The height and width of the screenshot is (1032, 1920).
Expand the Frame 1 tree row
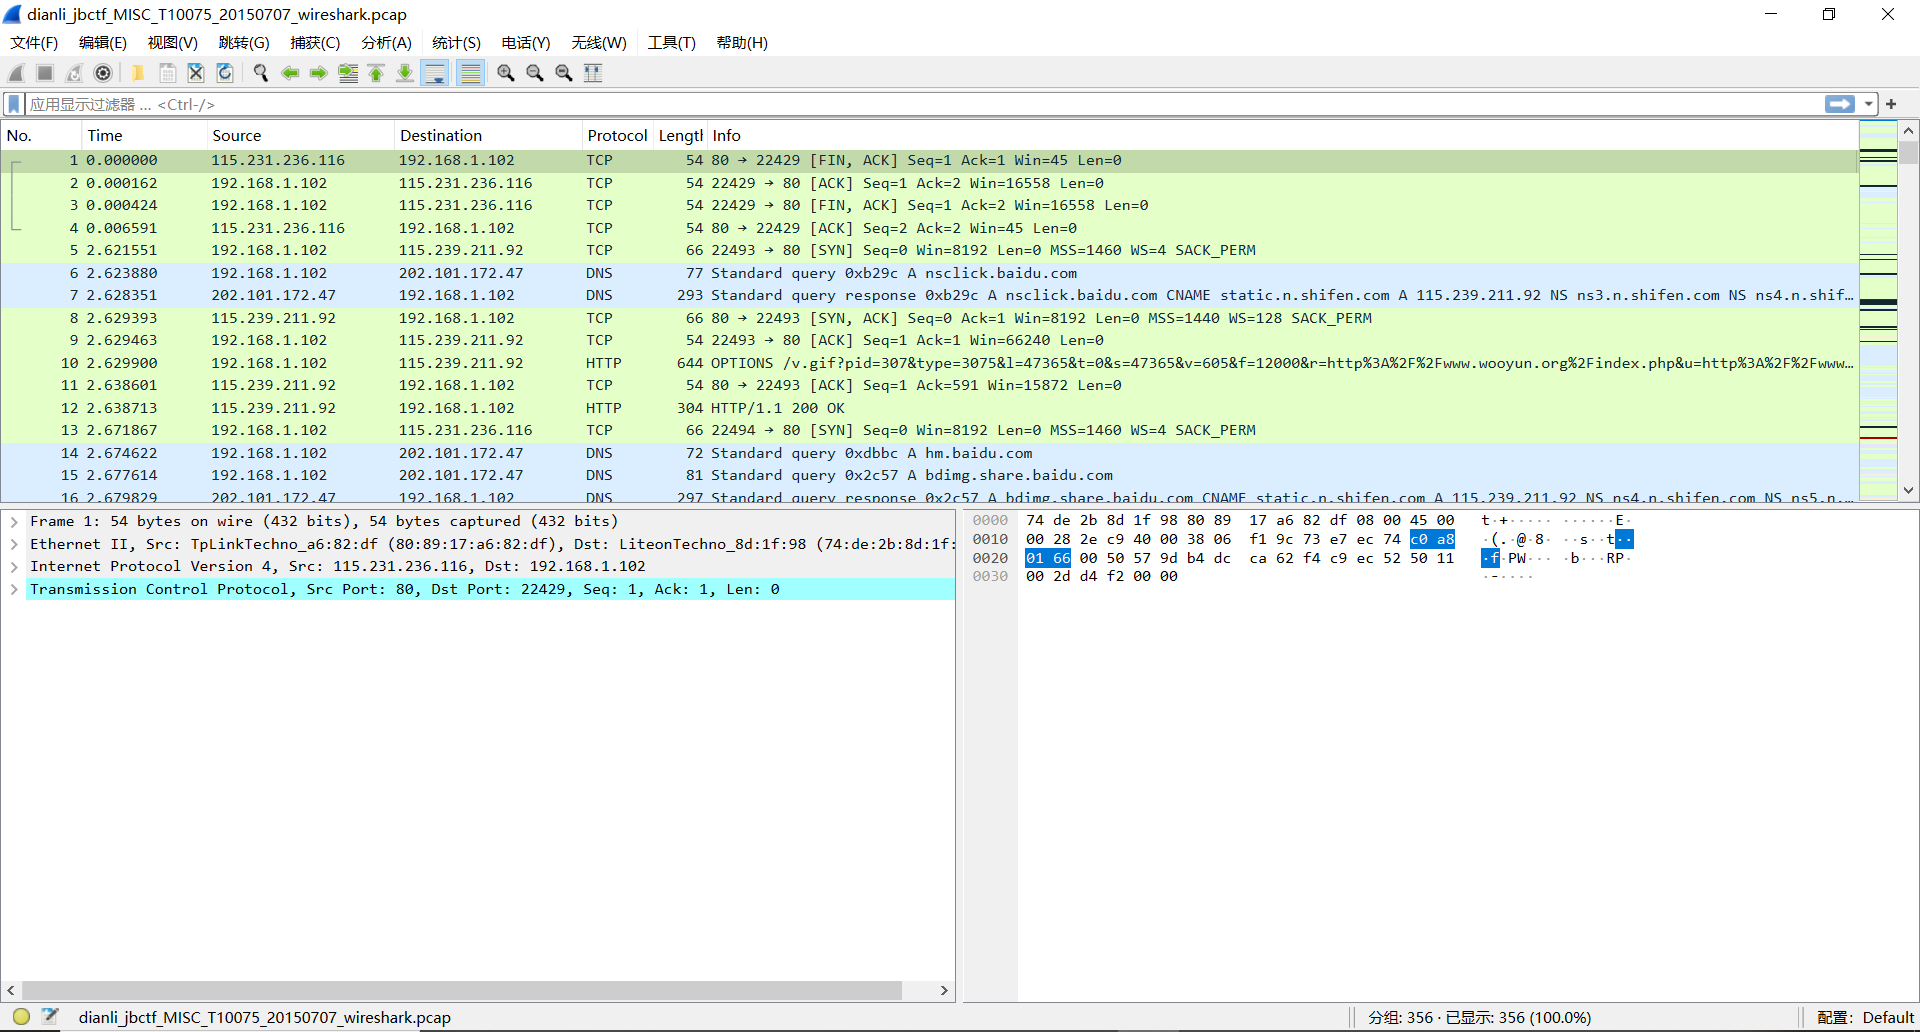point(14,521)
